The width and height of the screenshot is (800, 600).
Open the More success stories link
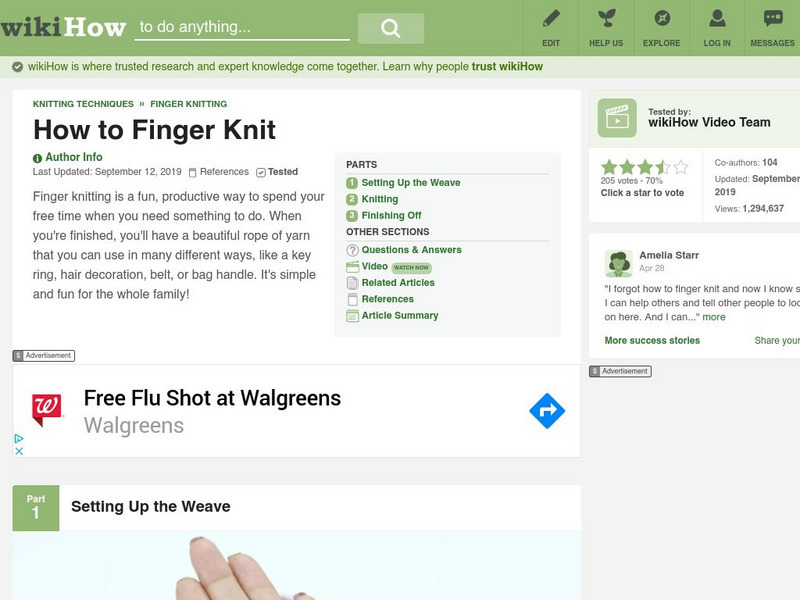click(652, 340)
